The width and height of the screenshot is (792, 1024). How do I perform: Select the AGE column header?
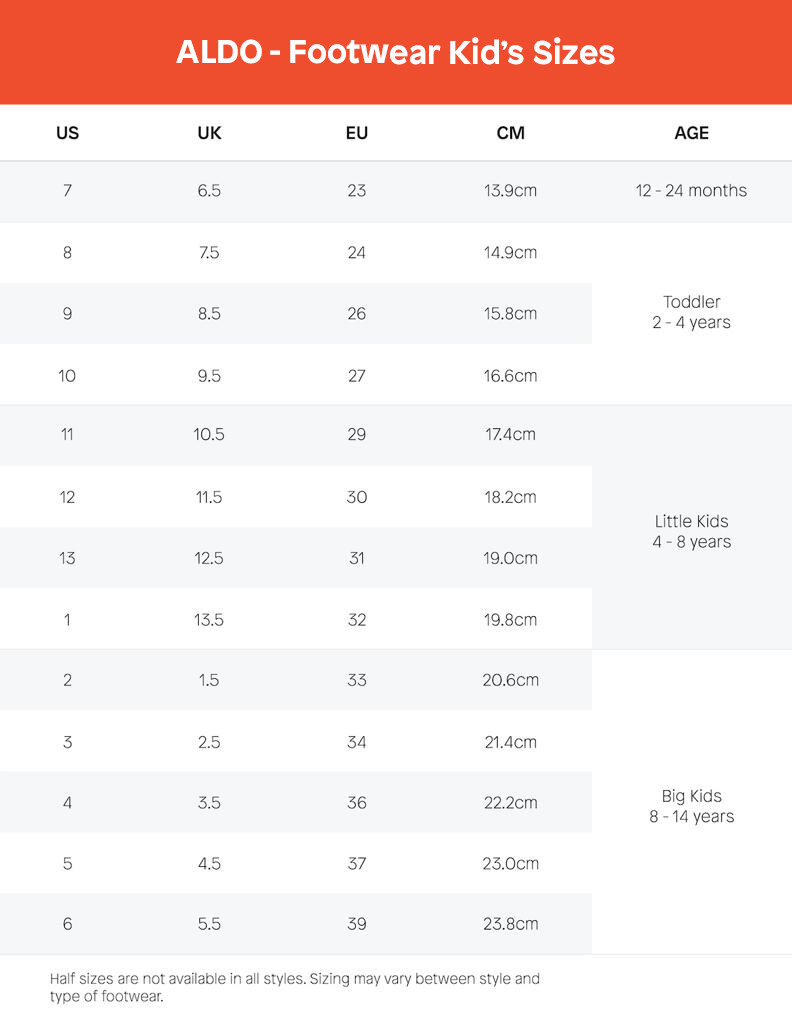(x=691, y=133)
